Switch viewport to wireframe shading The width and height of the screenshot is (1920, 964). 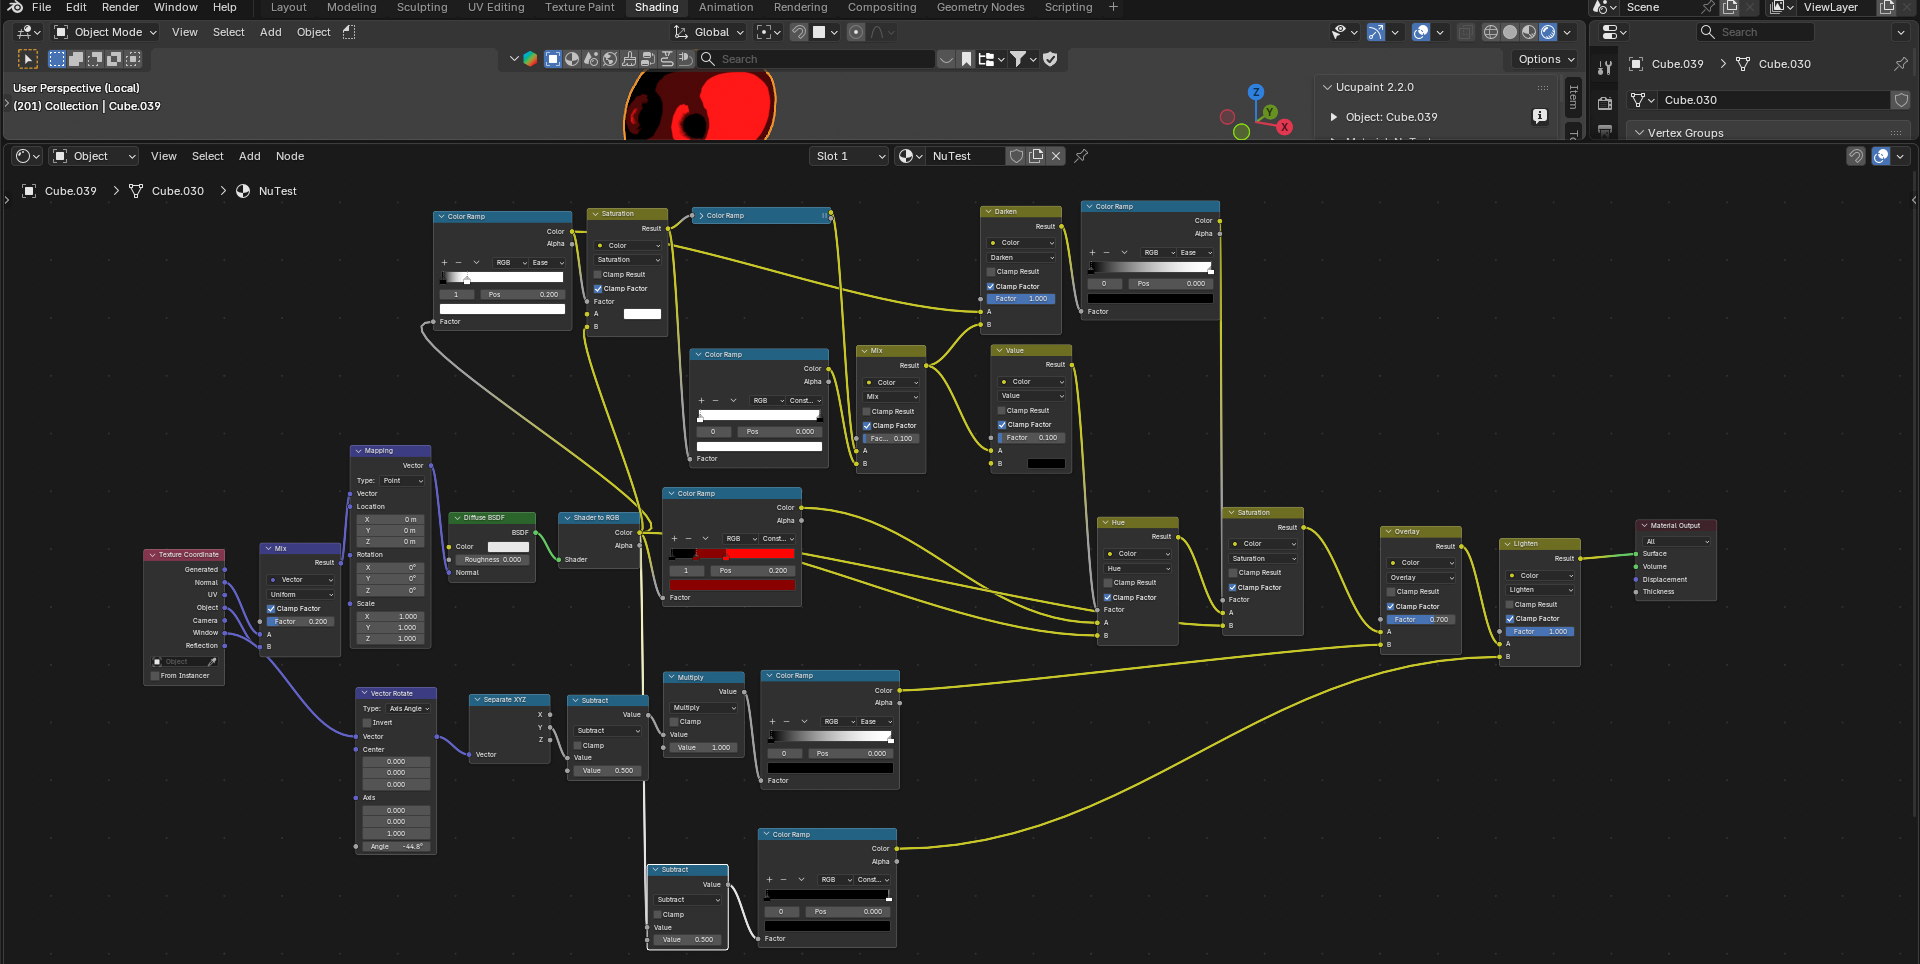click(1491, 32)
